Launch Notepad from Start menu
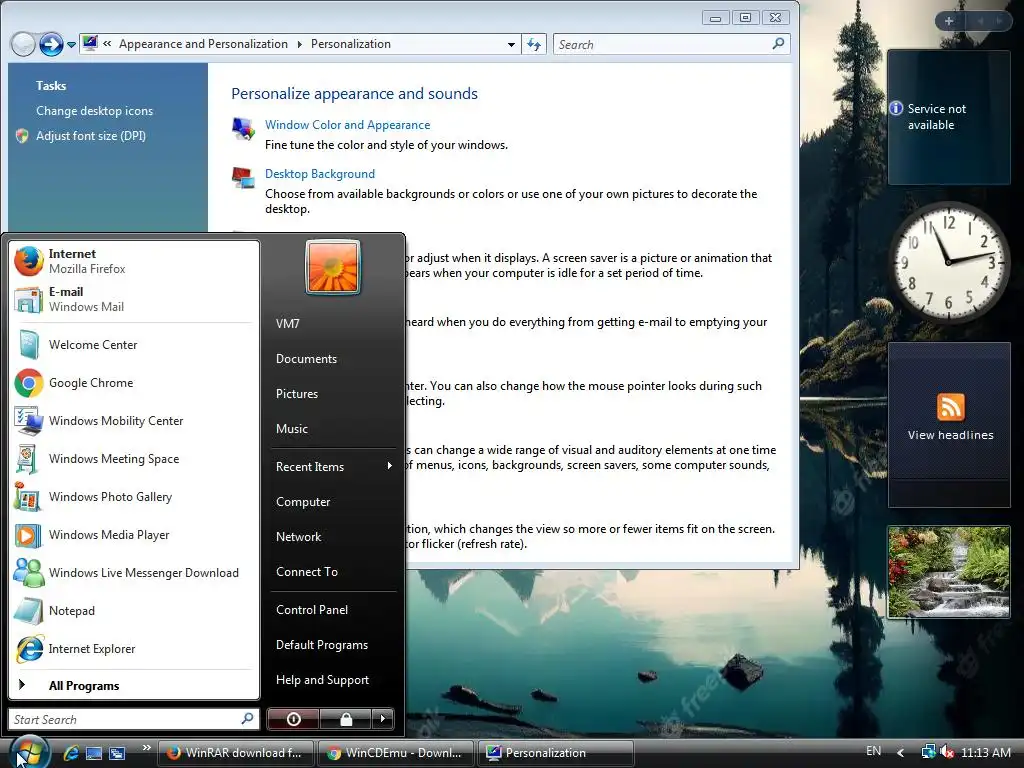1024x768 pixels. tap(134, 611)
